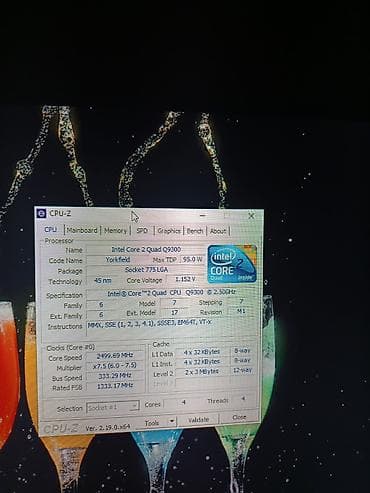Click the Revision value M1

coord(241,311)
